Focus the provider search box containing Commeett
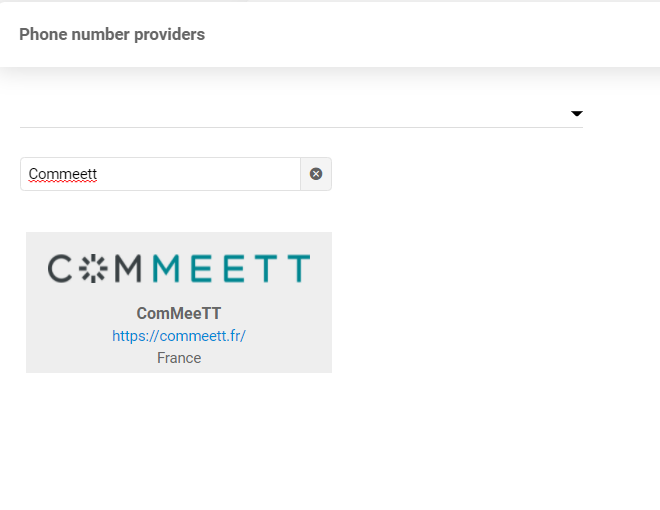 160,174
